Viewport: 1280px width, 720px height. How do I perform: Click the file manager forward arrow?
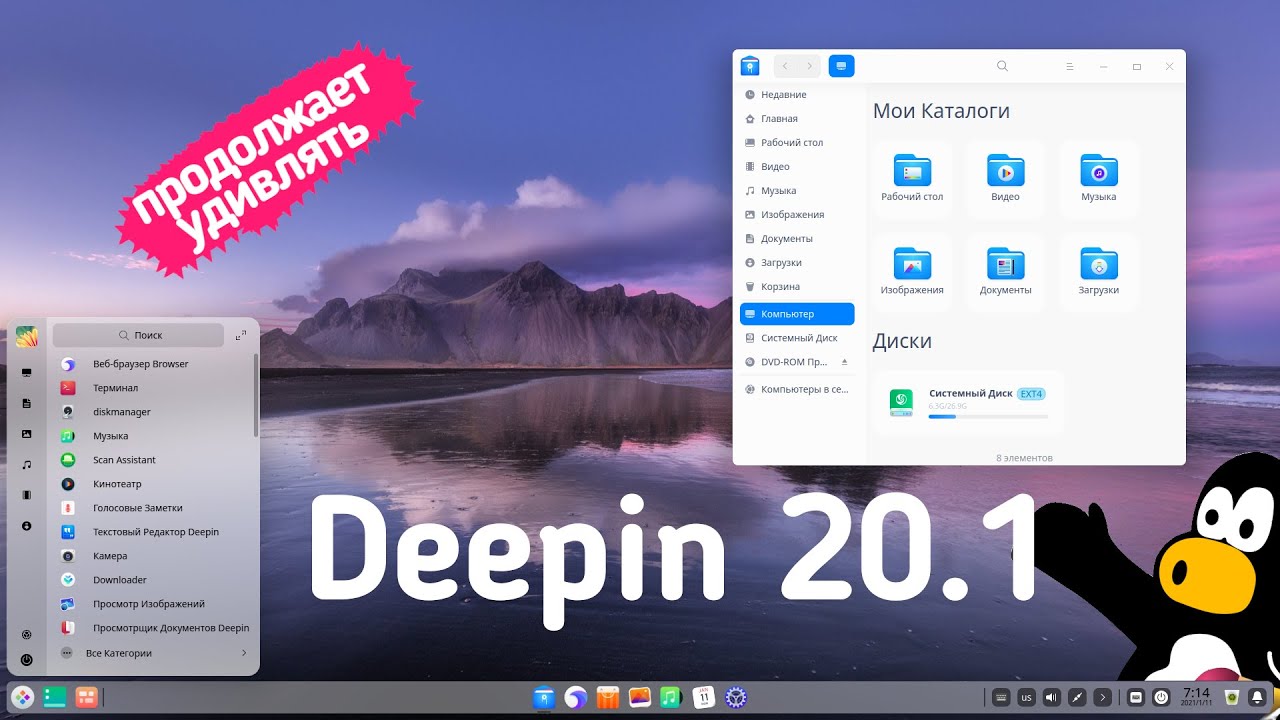(809, 66)
